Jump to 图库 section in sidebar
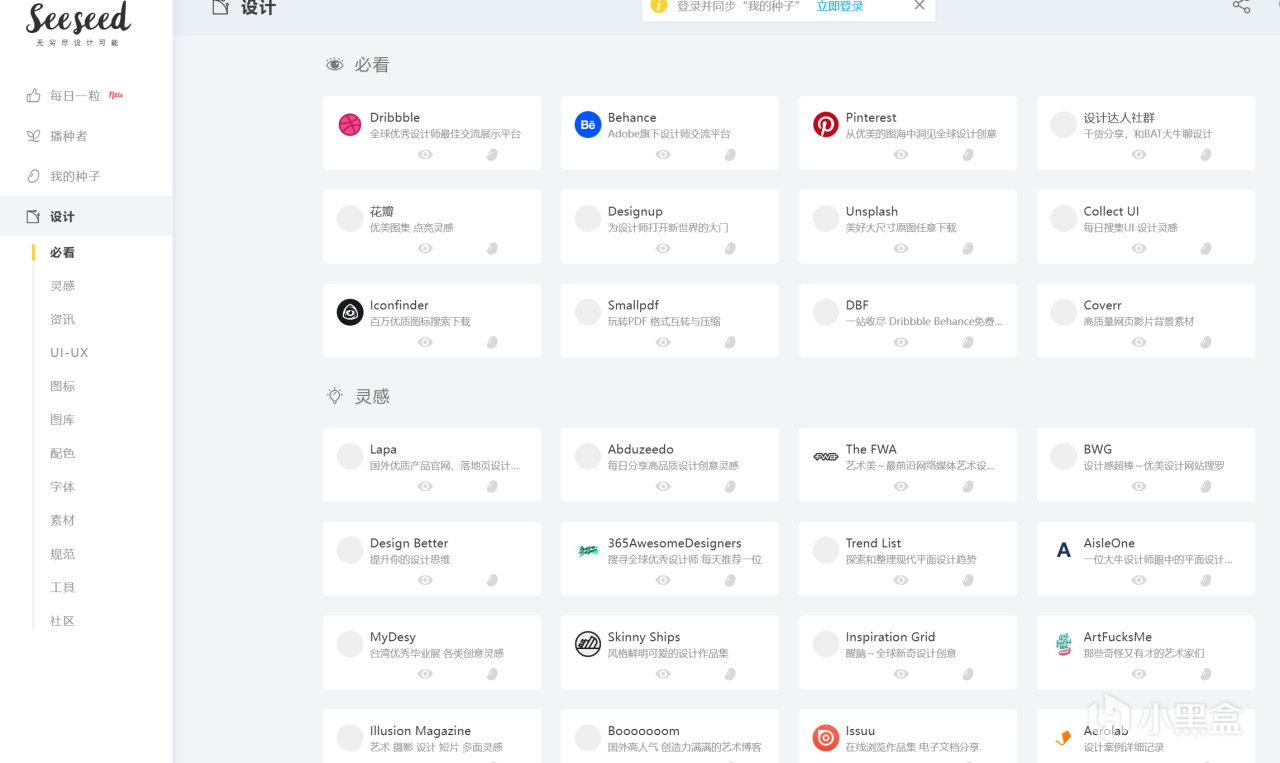The image size is (1280, 763). coord(62,420)
